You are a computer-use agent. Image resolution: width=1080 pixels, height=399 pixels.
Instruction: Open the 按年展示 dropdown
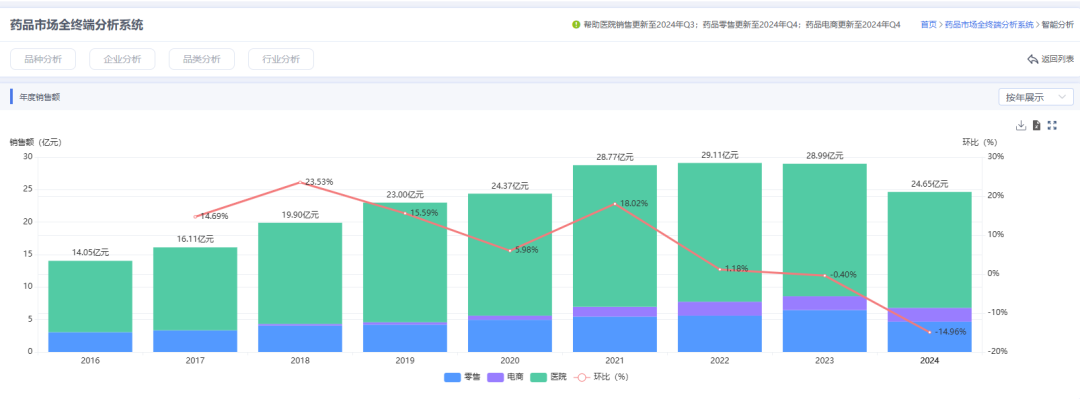pos(1036,97)
